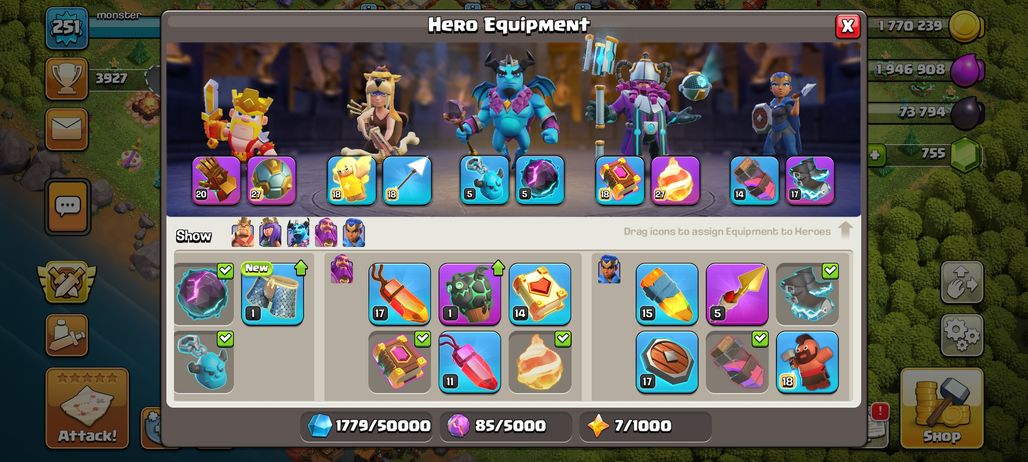Toggle Royal Champion filter in Show row
The width and height of the screenshot is (1028, 462).
354,233
